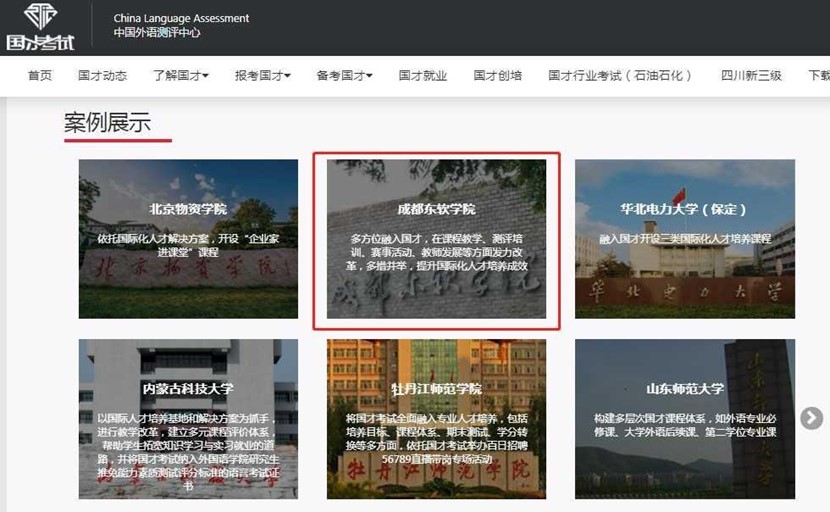Expand the 备考国才 dropdown

[x=344, y=76]
